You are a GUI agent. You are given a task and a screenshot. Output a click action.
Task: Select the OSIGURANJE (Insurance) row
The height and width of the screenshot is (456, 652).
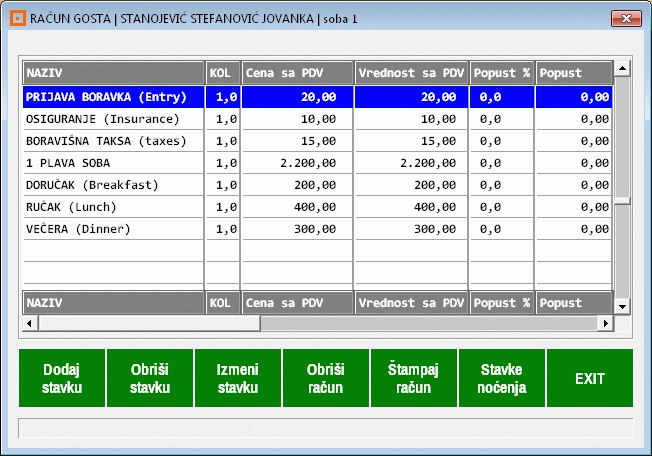pos(318,119)
